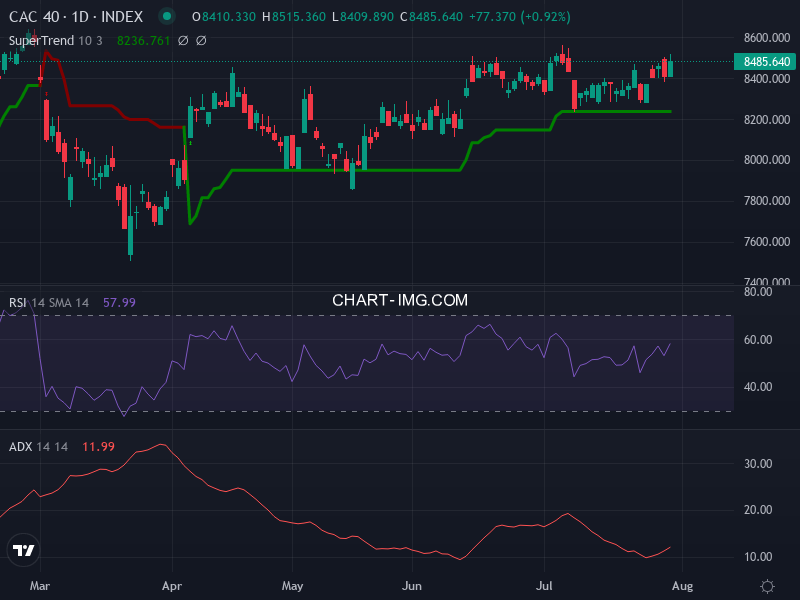Click the ADX 20.00 axis label
The height and width of the screenshot is (600, 800).
758,510
